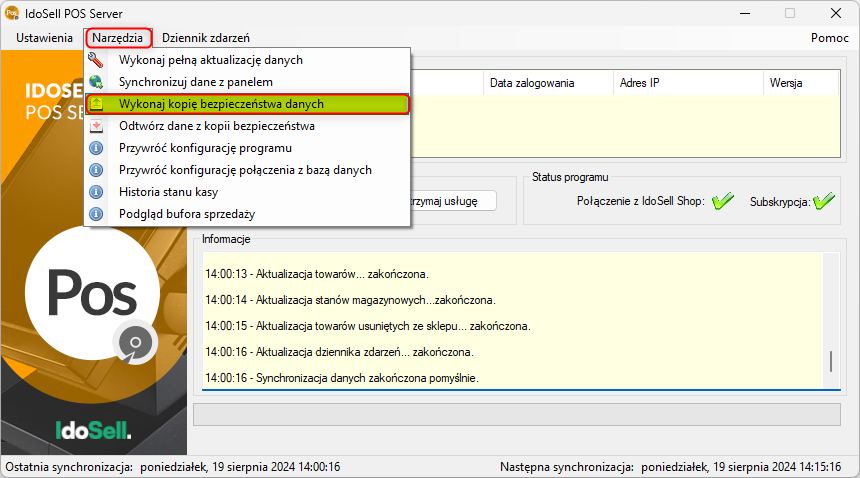Click the green checkmark next to Subskrypcja

coord(824,201)
